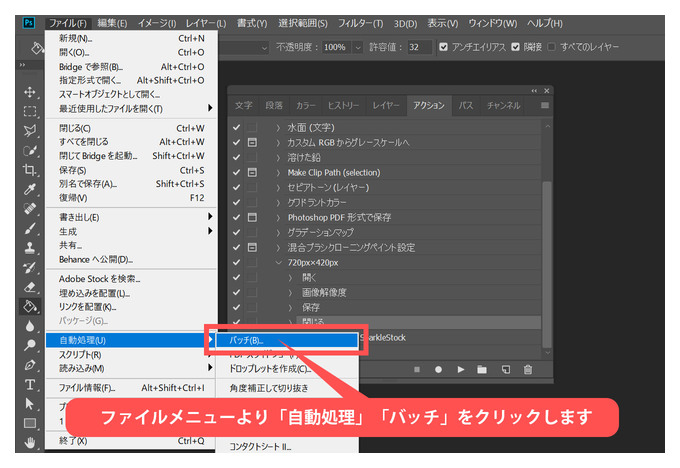Select the Clone Stamp tool
This screenshot has height=468, width=680.
[x=29, y=248]
